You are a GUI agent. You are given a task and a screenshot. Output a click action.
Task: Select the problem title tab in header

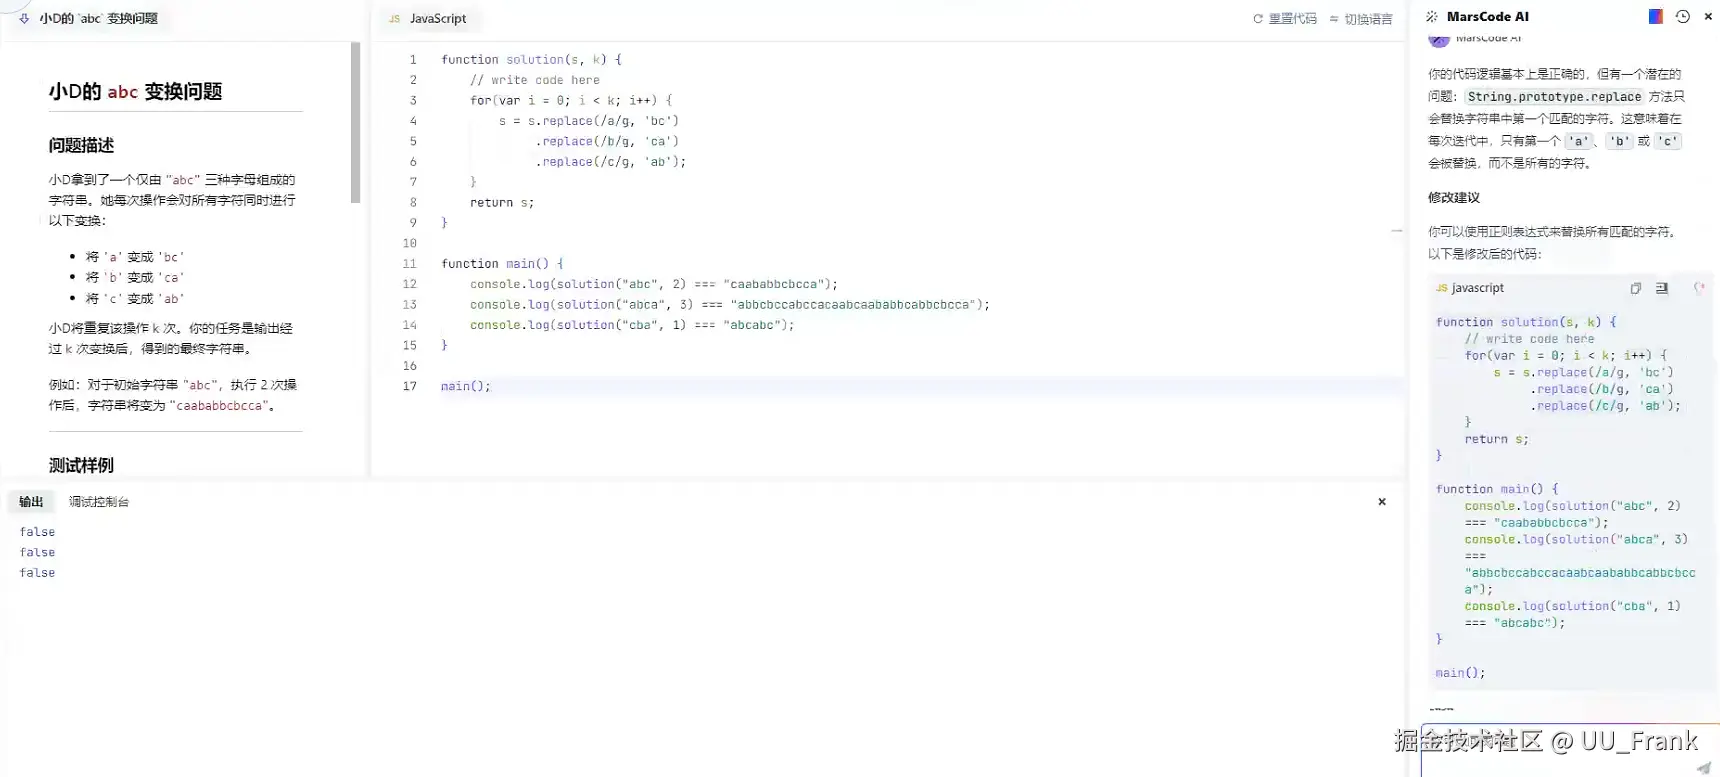pyautogui.click(x=97, y=19)
